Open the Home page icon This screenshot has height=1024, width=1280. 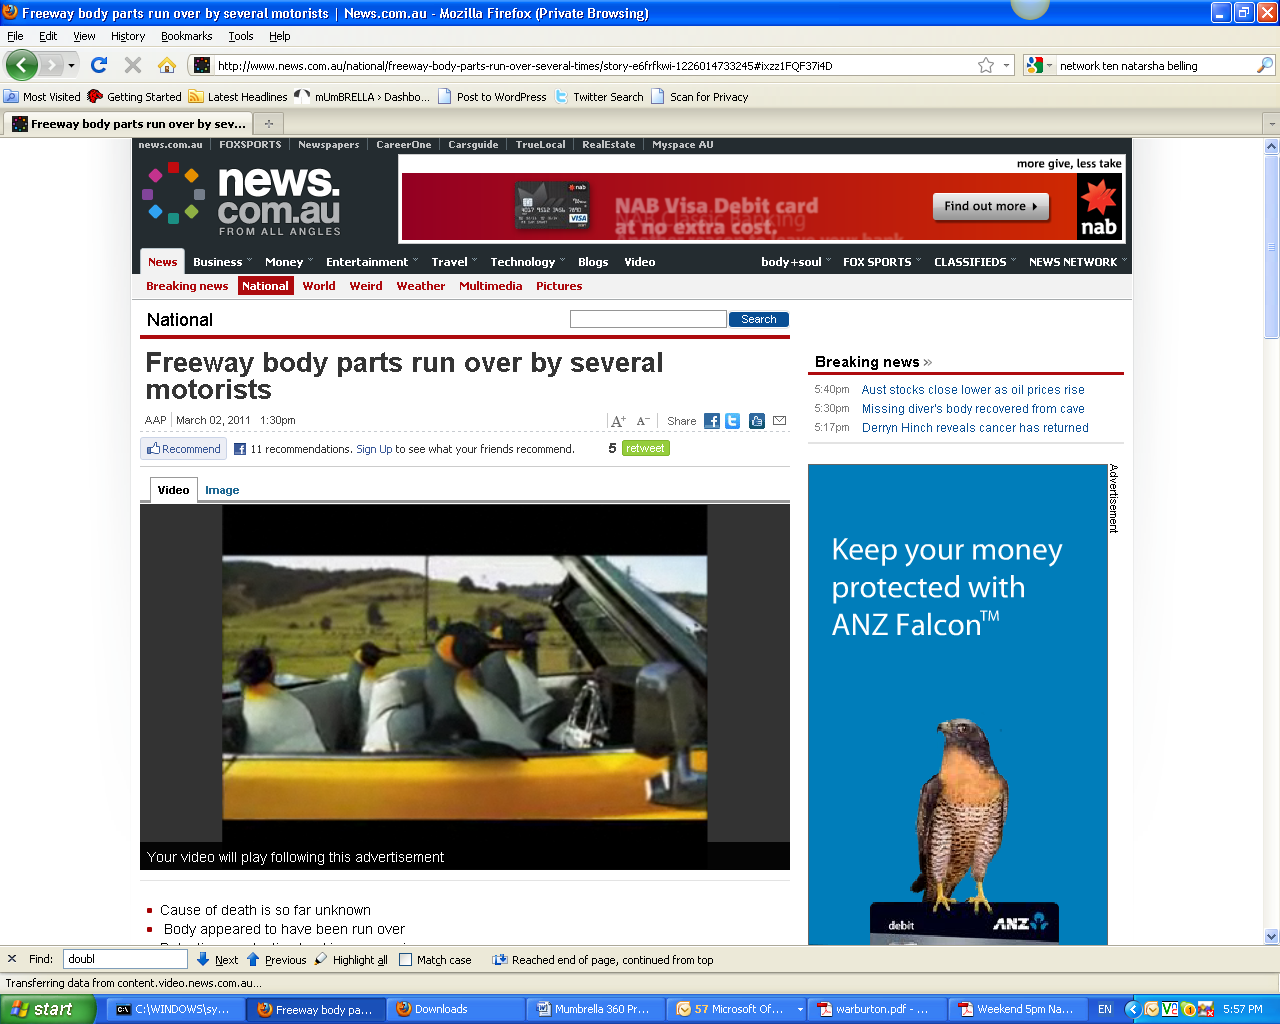click(167, 65)
